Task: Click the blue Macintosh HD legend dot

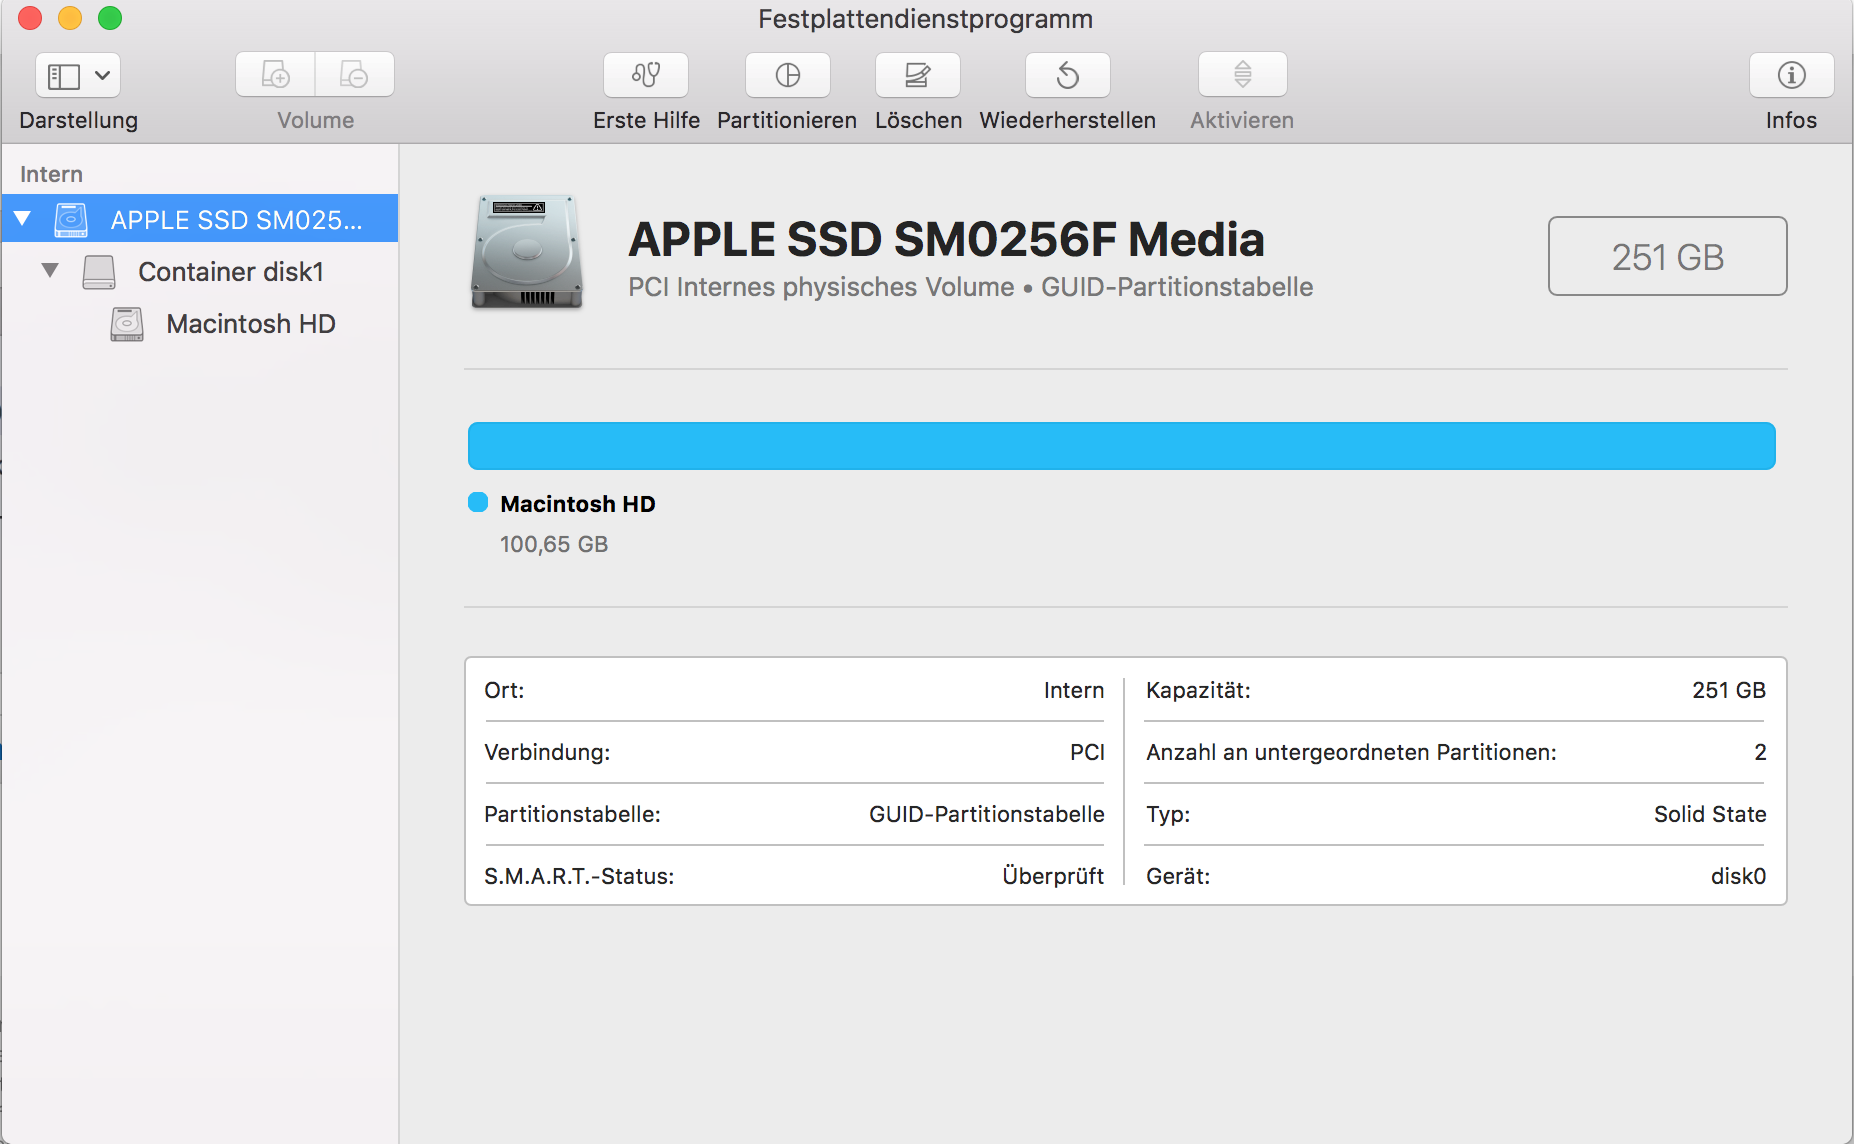Action: pos(478,503)
